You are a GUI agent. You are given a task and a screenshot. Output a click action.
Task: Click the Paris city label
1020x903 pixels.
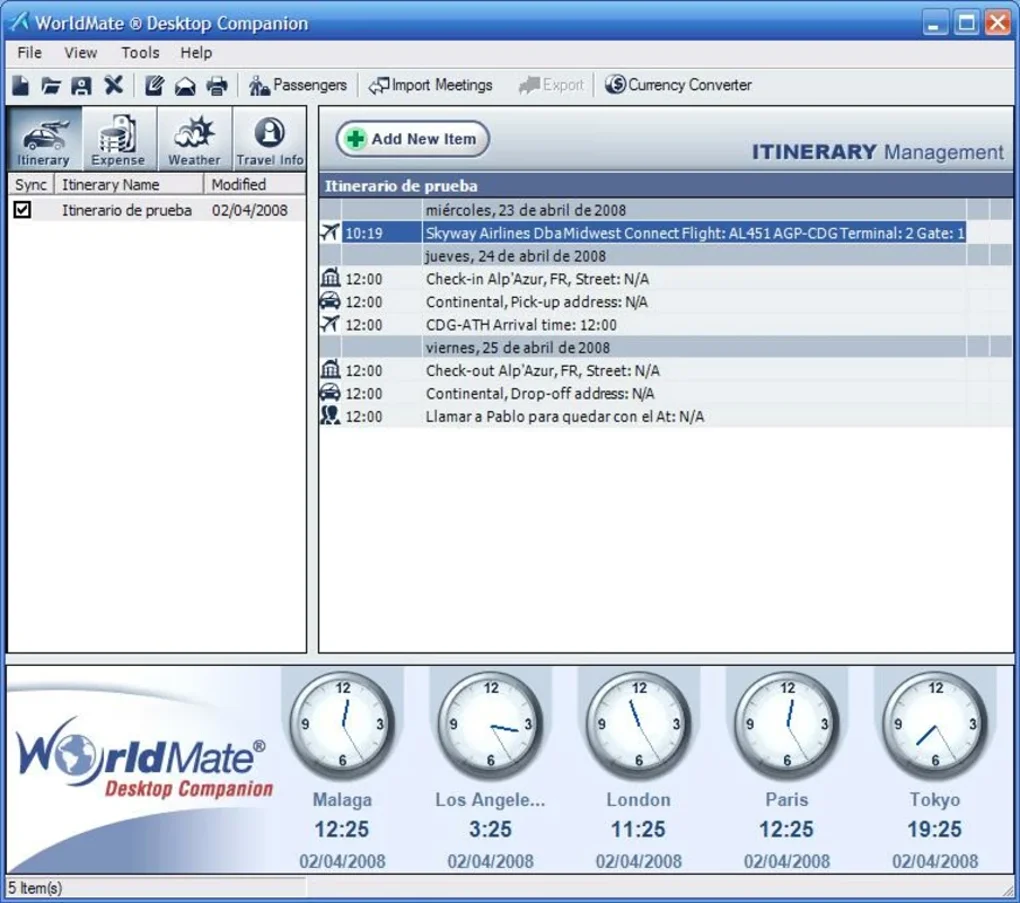tap(786, 800)
